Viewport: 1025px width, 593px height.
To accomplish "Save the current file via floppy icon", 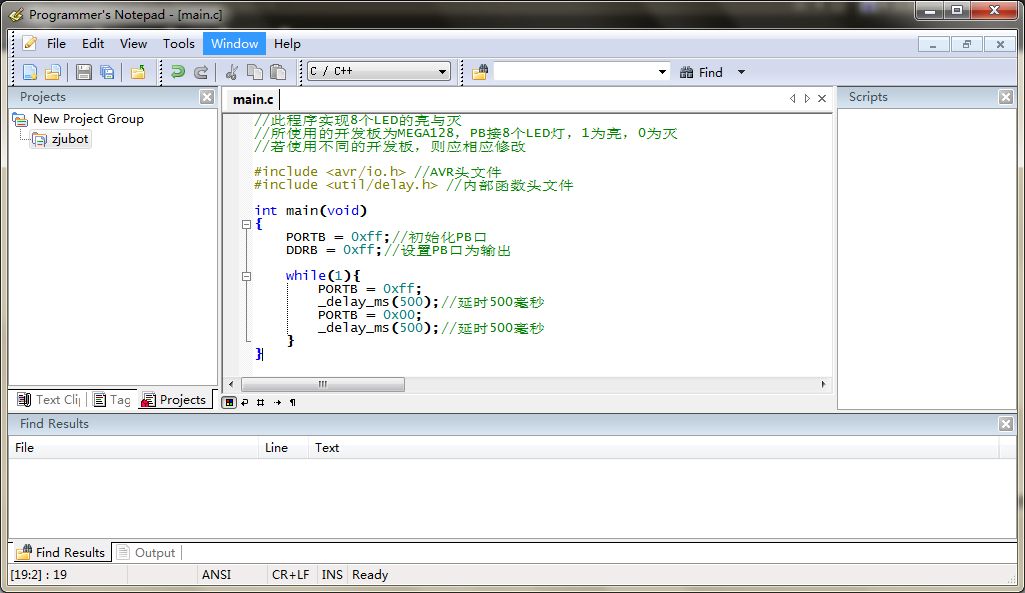I will [84, 72].
